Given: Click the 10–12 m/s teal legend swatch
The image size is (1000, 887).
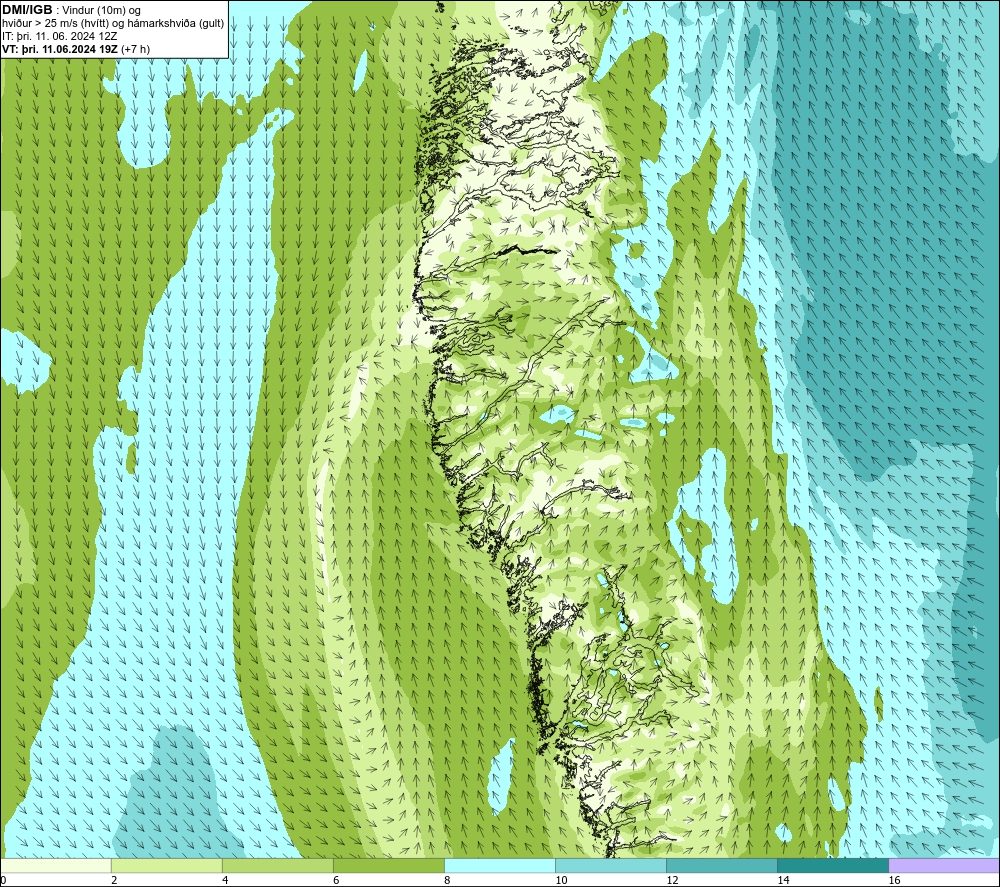Looking at the screenshot, I should (x=611, y=866).
